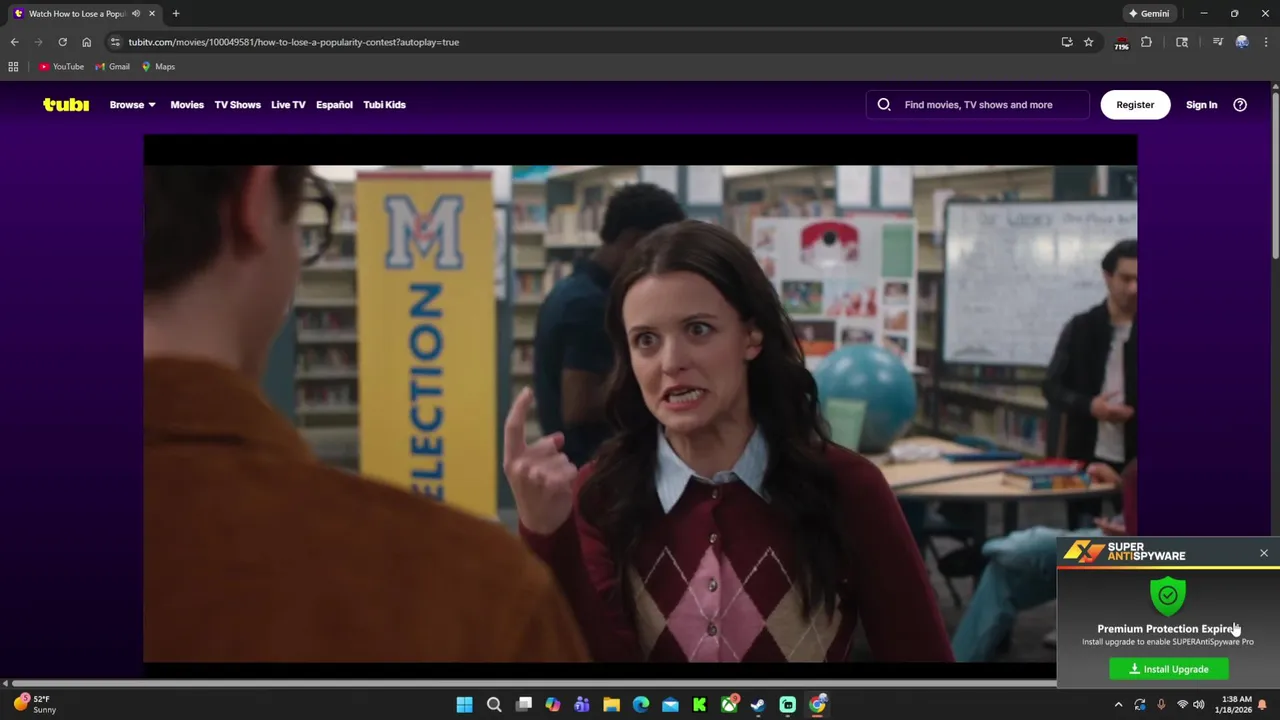Open the Chrome three-dot menu
1280x720 pixels.
(x=1266, y=42)
